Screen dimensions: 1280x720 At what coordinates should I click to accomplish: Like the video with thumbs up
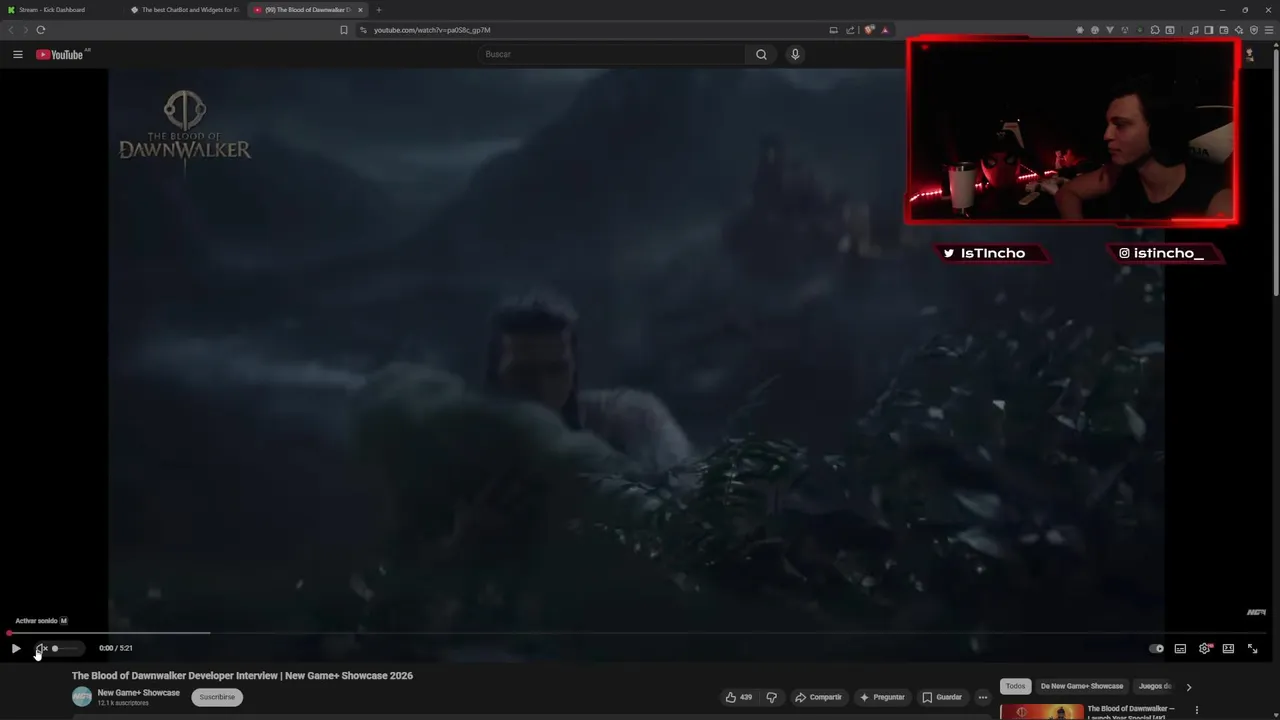point(738,697)
